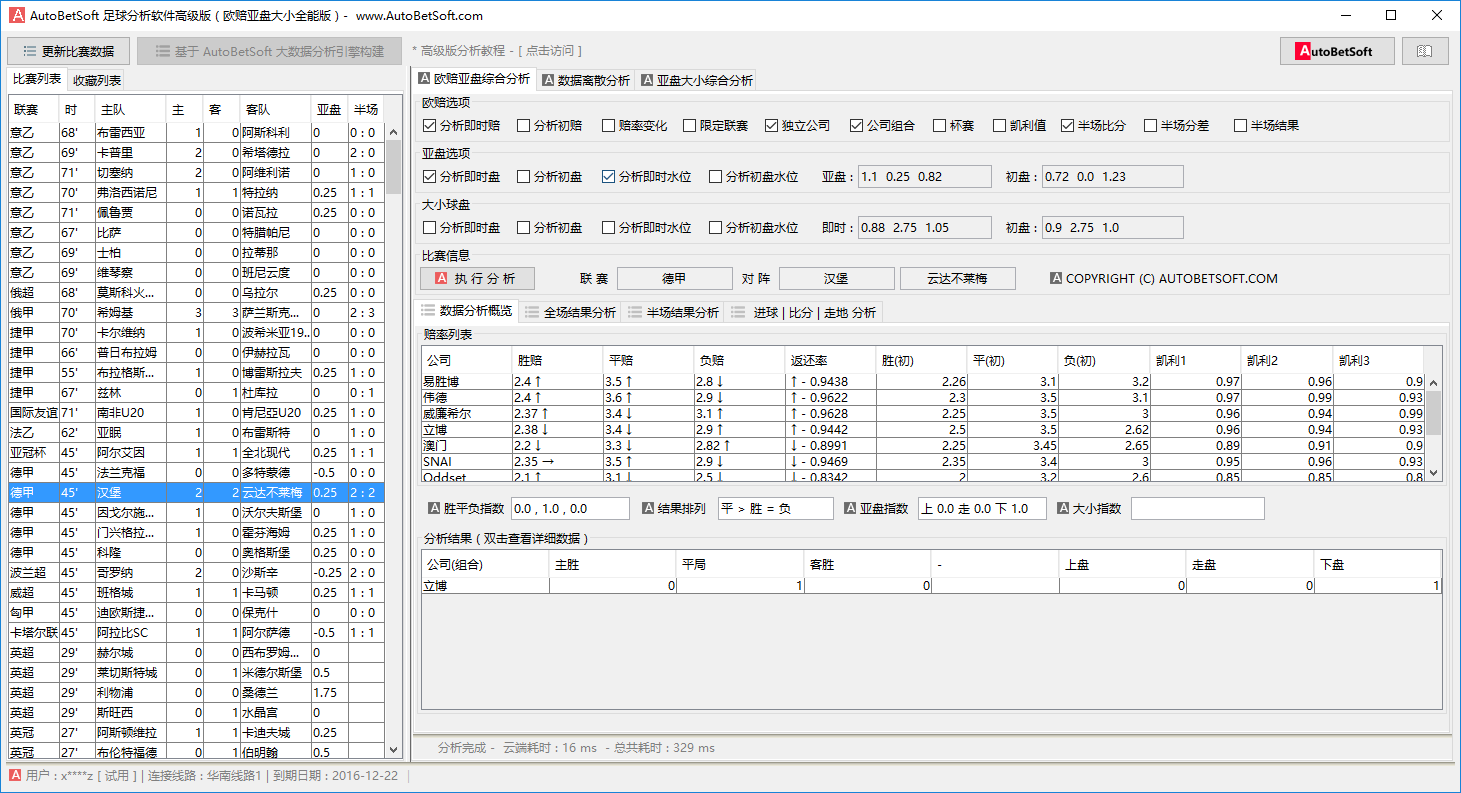The width and height of the screenshot is (1461, 793).
Task: Select the 数据分析概览 sub-tab
Action: (x=467, y=311)
